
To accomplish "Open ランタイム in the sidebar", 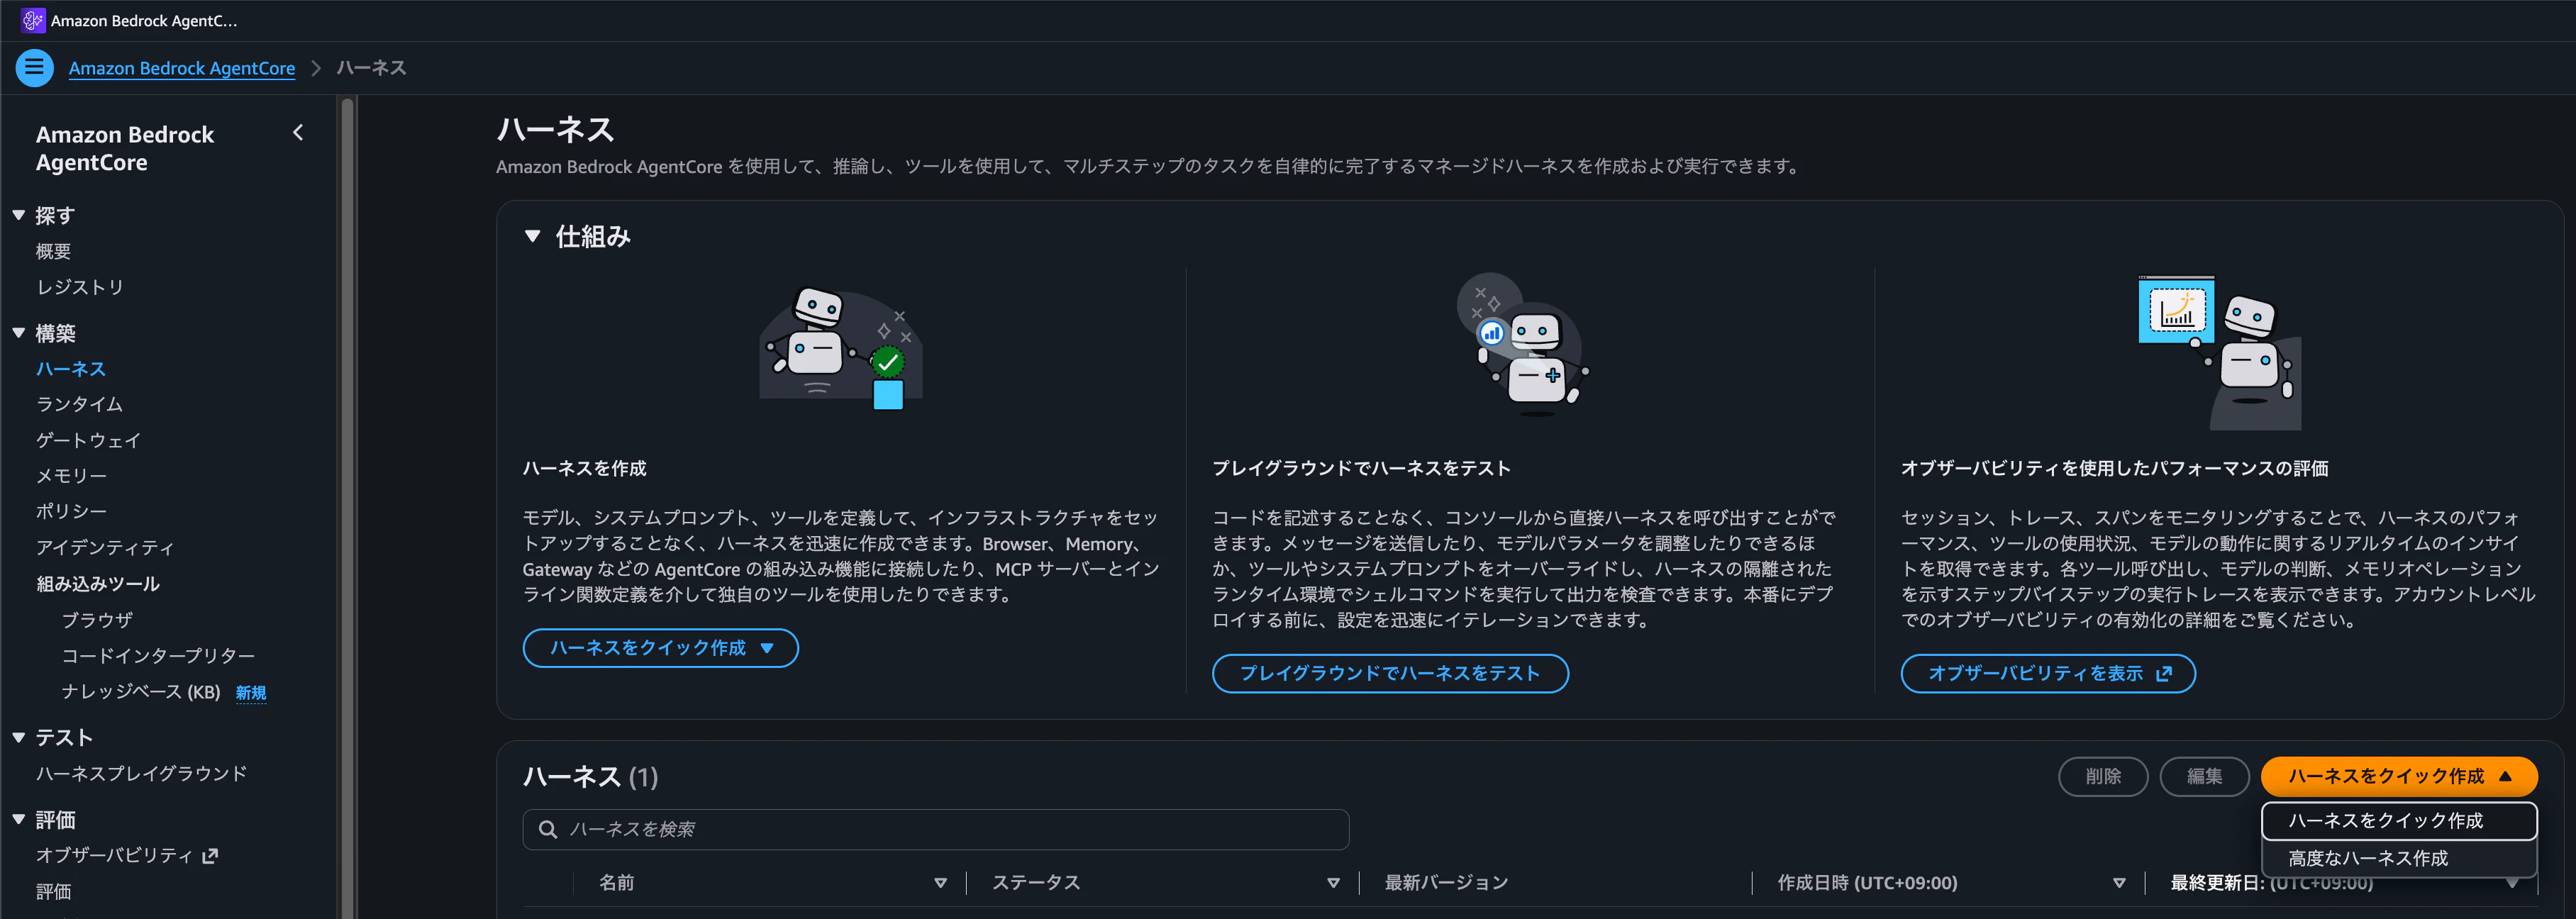I will [x=80, y=404].
